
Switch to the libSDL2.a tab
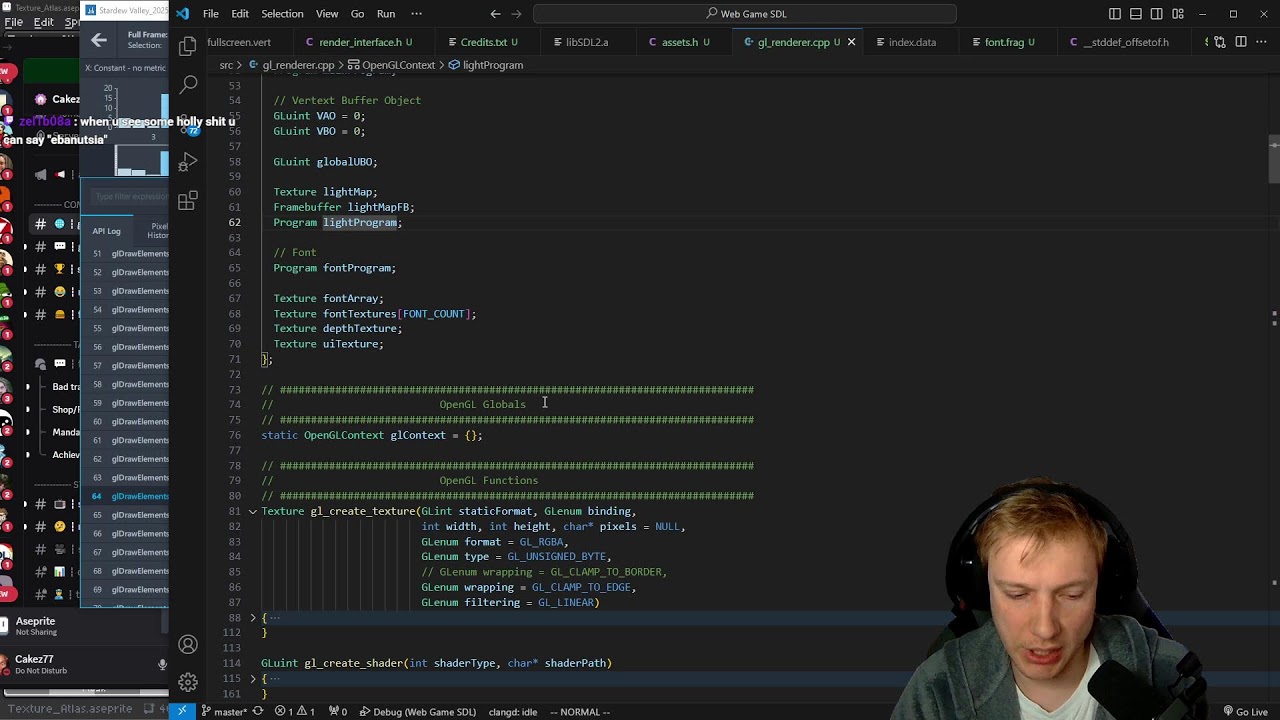[586, 42]
